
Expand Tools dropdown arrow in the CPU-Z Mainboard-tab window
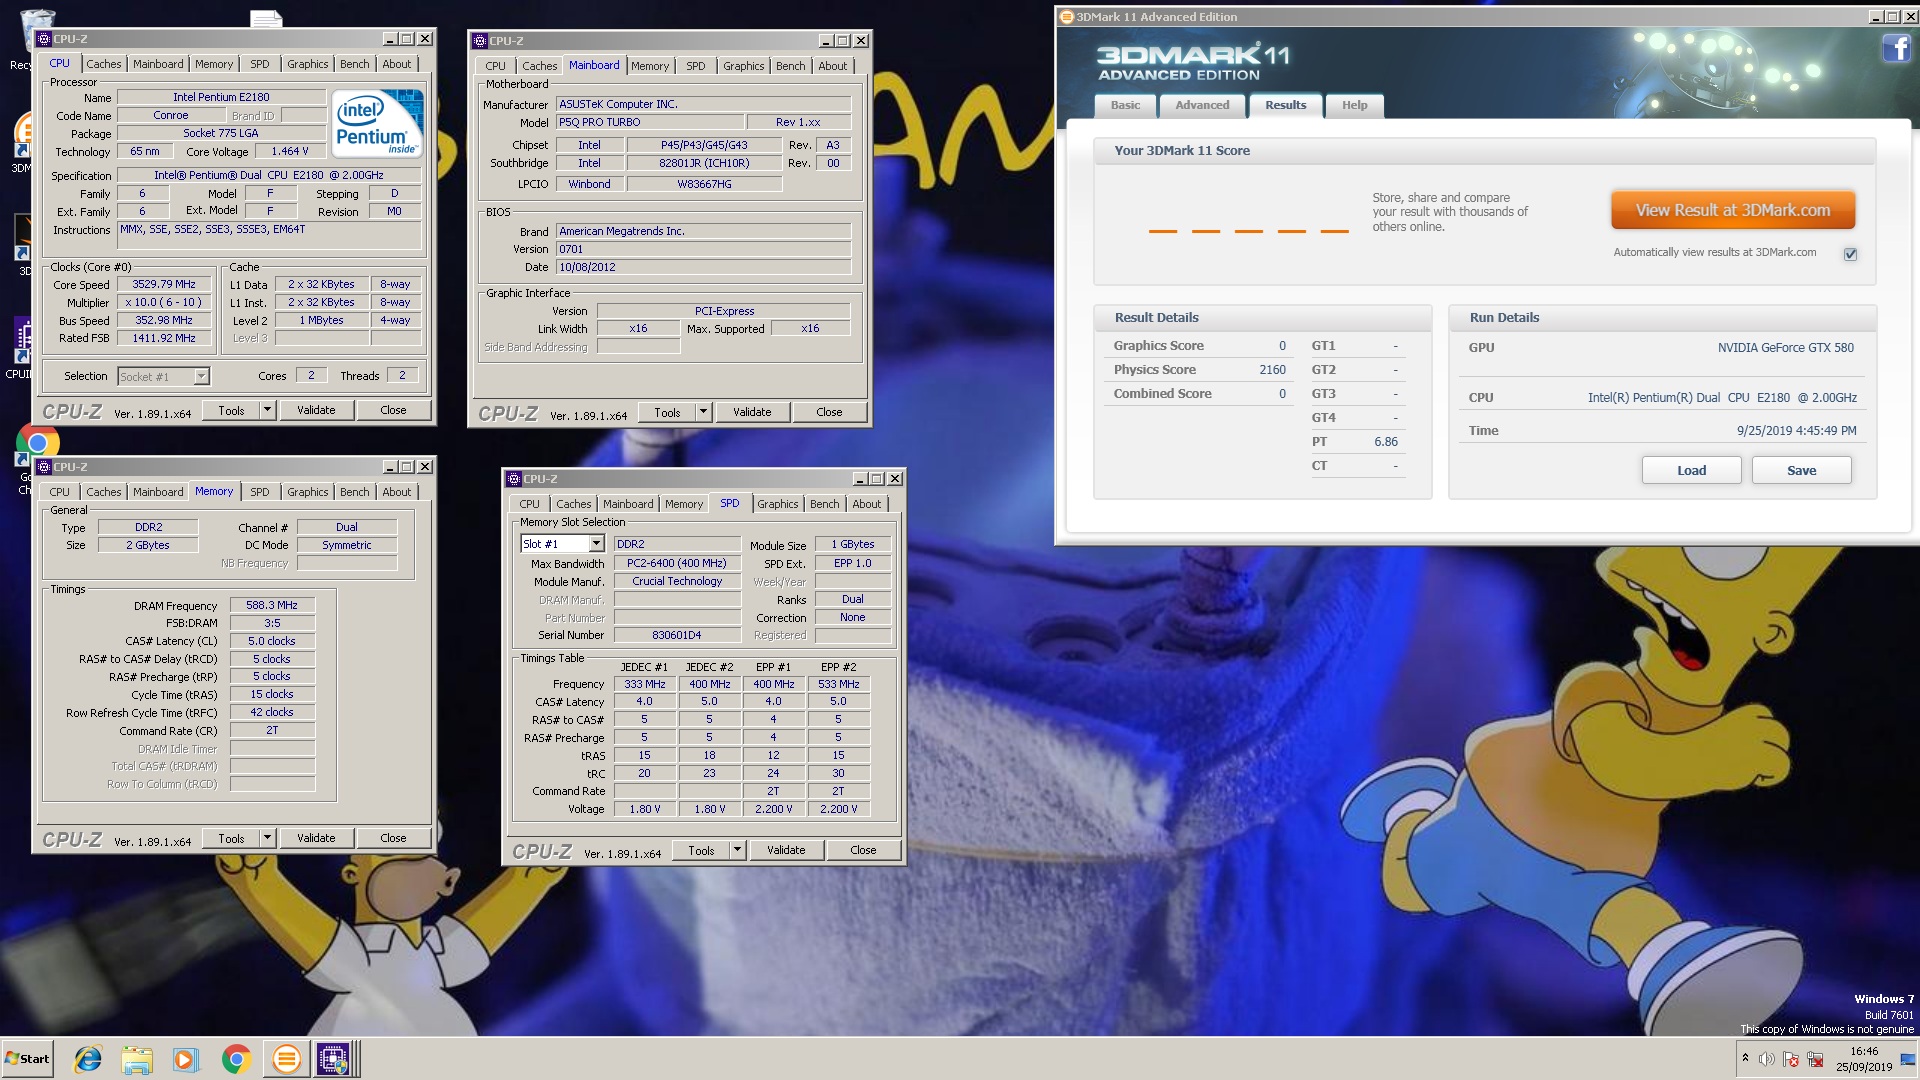703,412
